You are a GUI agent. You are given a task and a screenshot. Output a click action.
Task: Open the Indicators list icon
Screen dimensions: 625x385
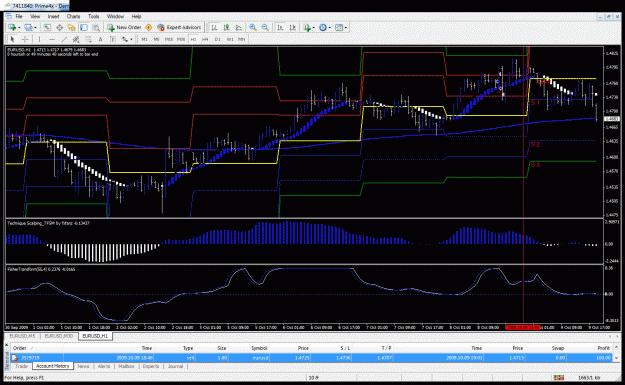point(307,28)
